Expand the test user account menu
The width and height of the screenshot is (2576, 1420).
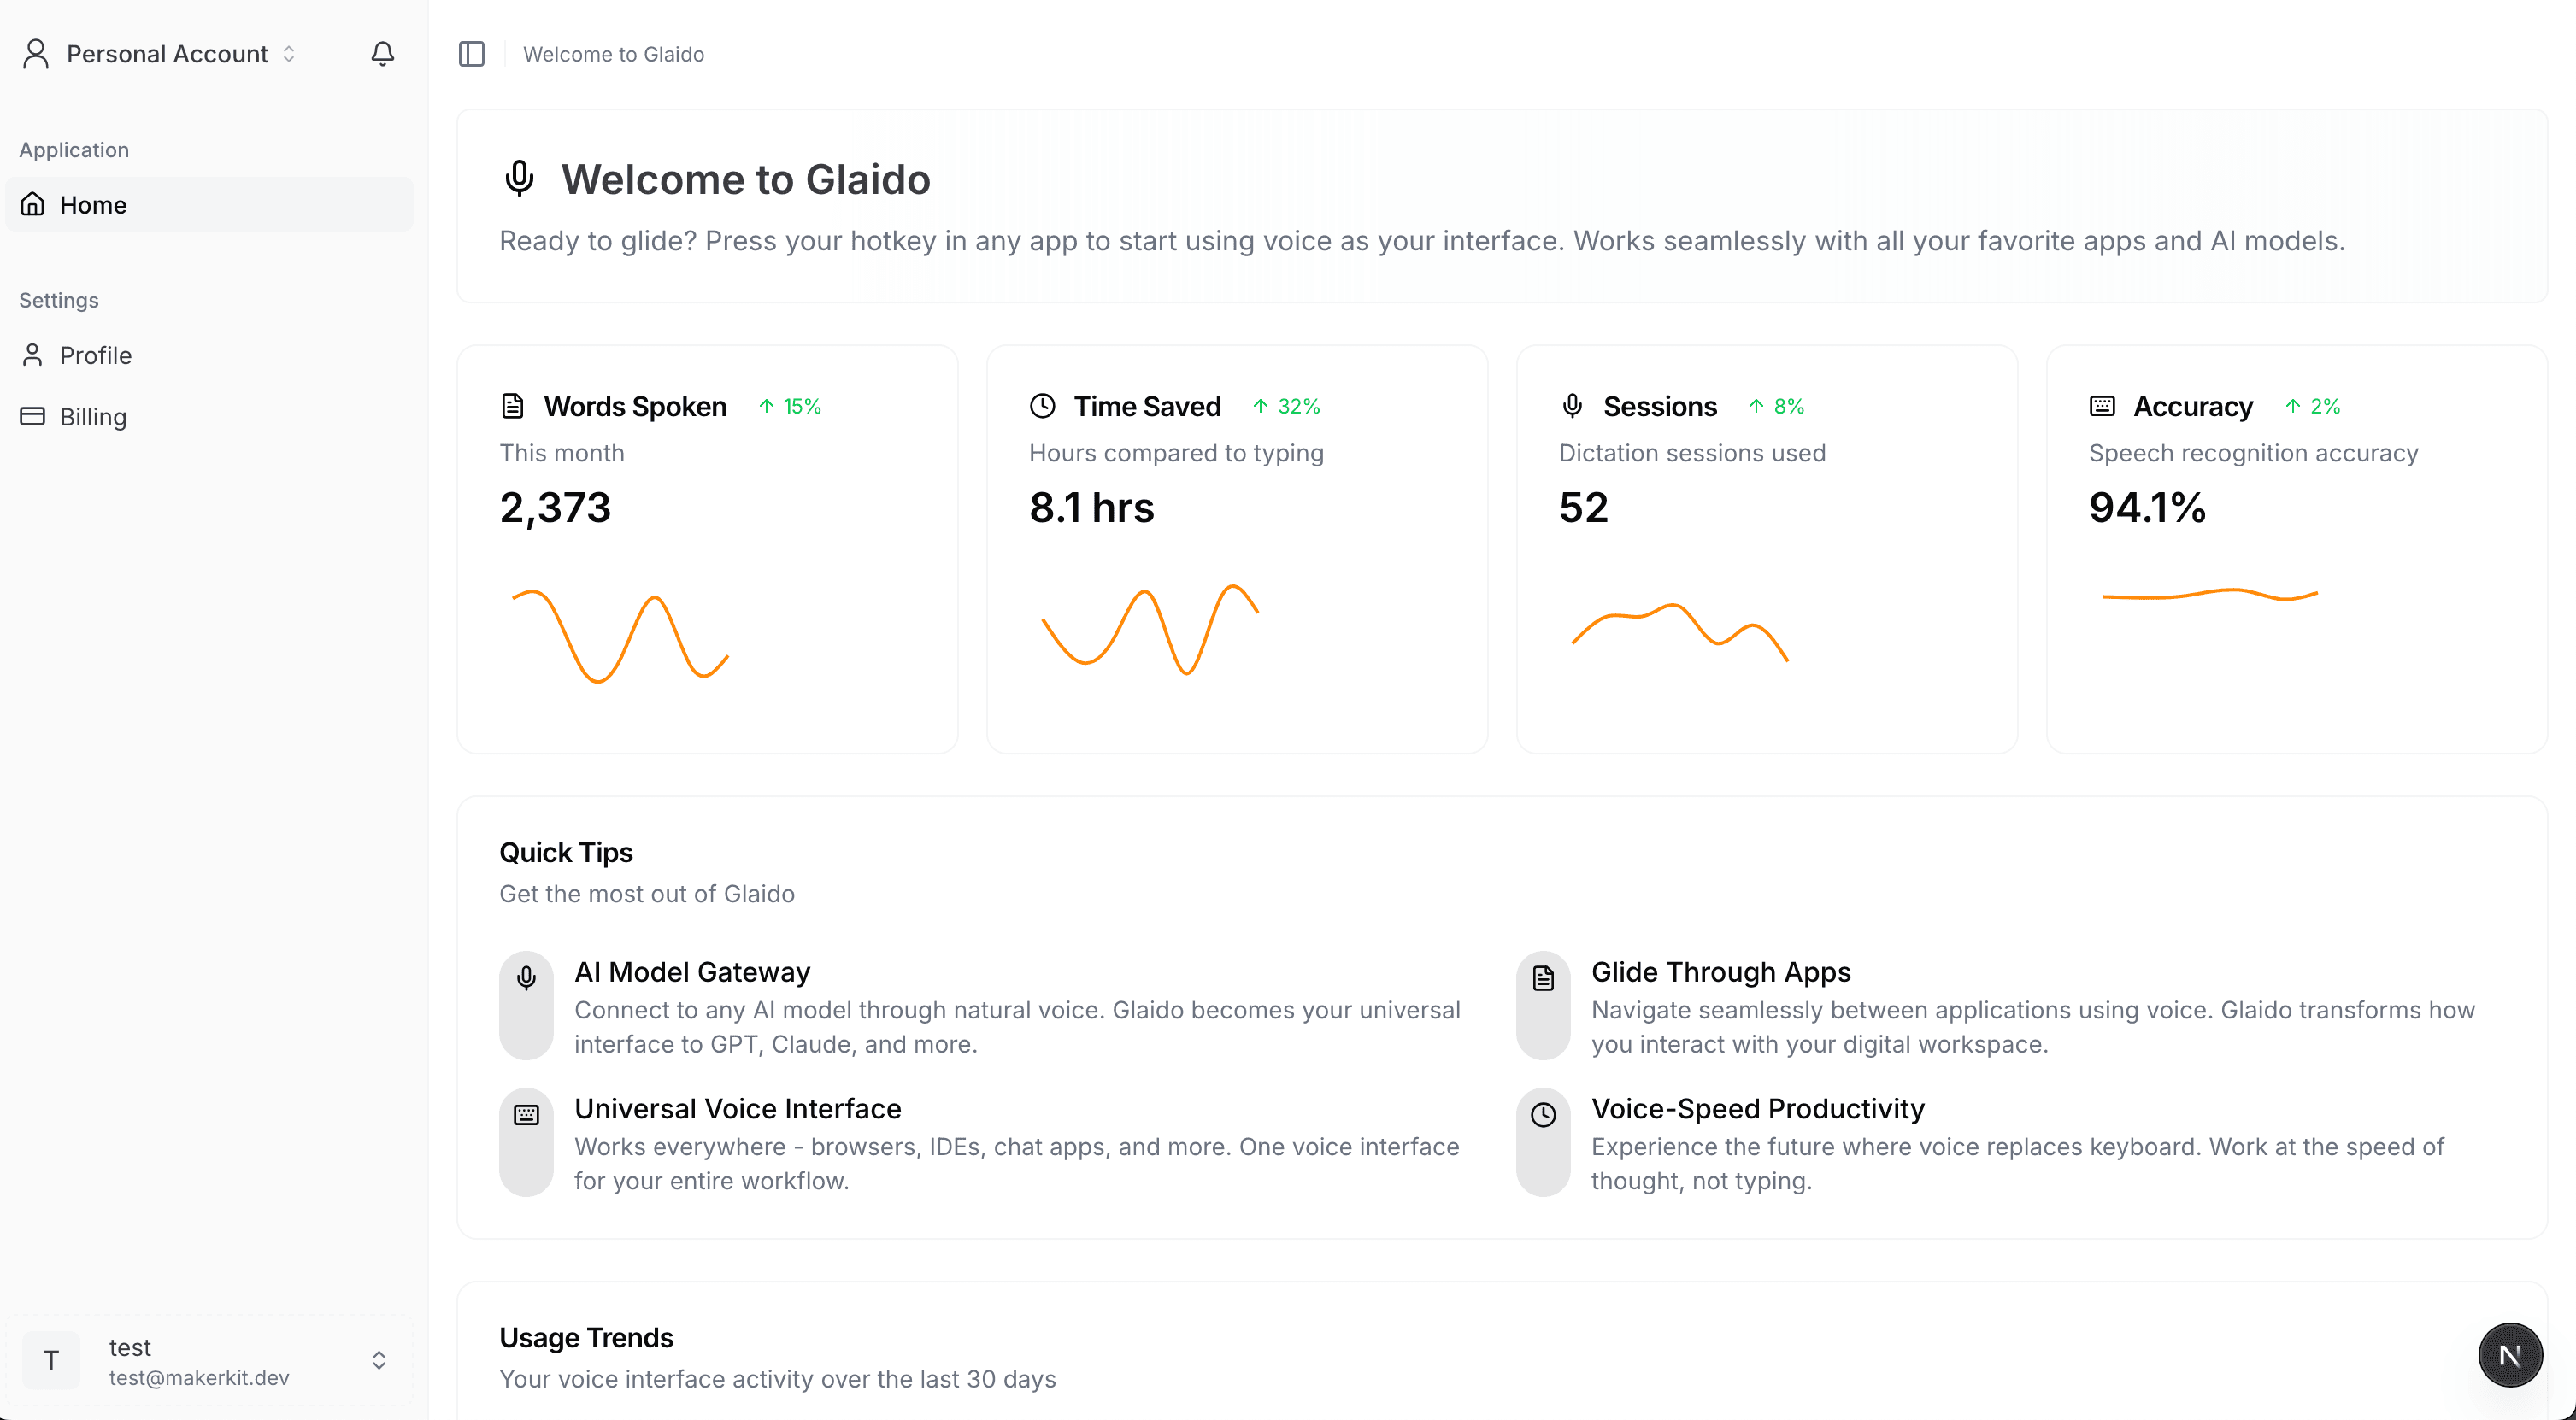[209, 1361]
